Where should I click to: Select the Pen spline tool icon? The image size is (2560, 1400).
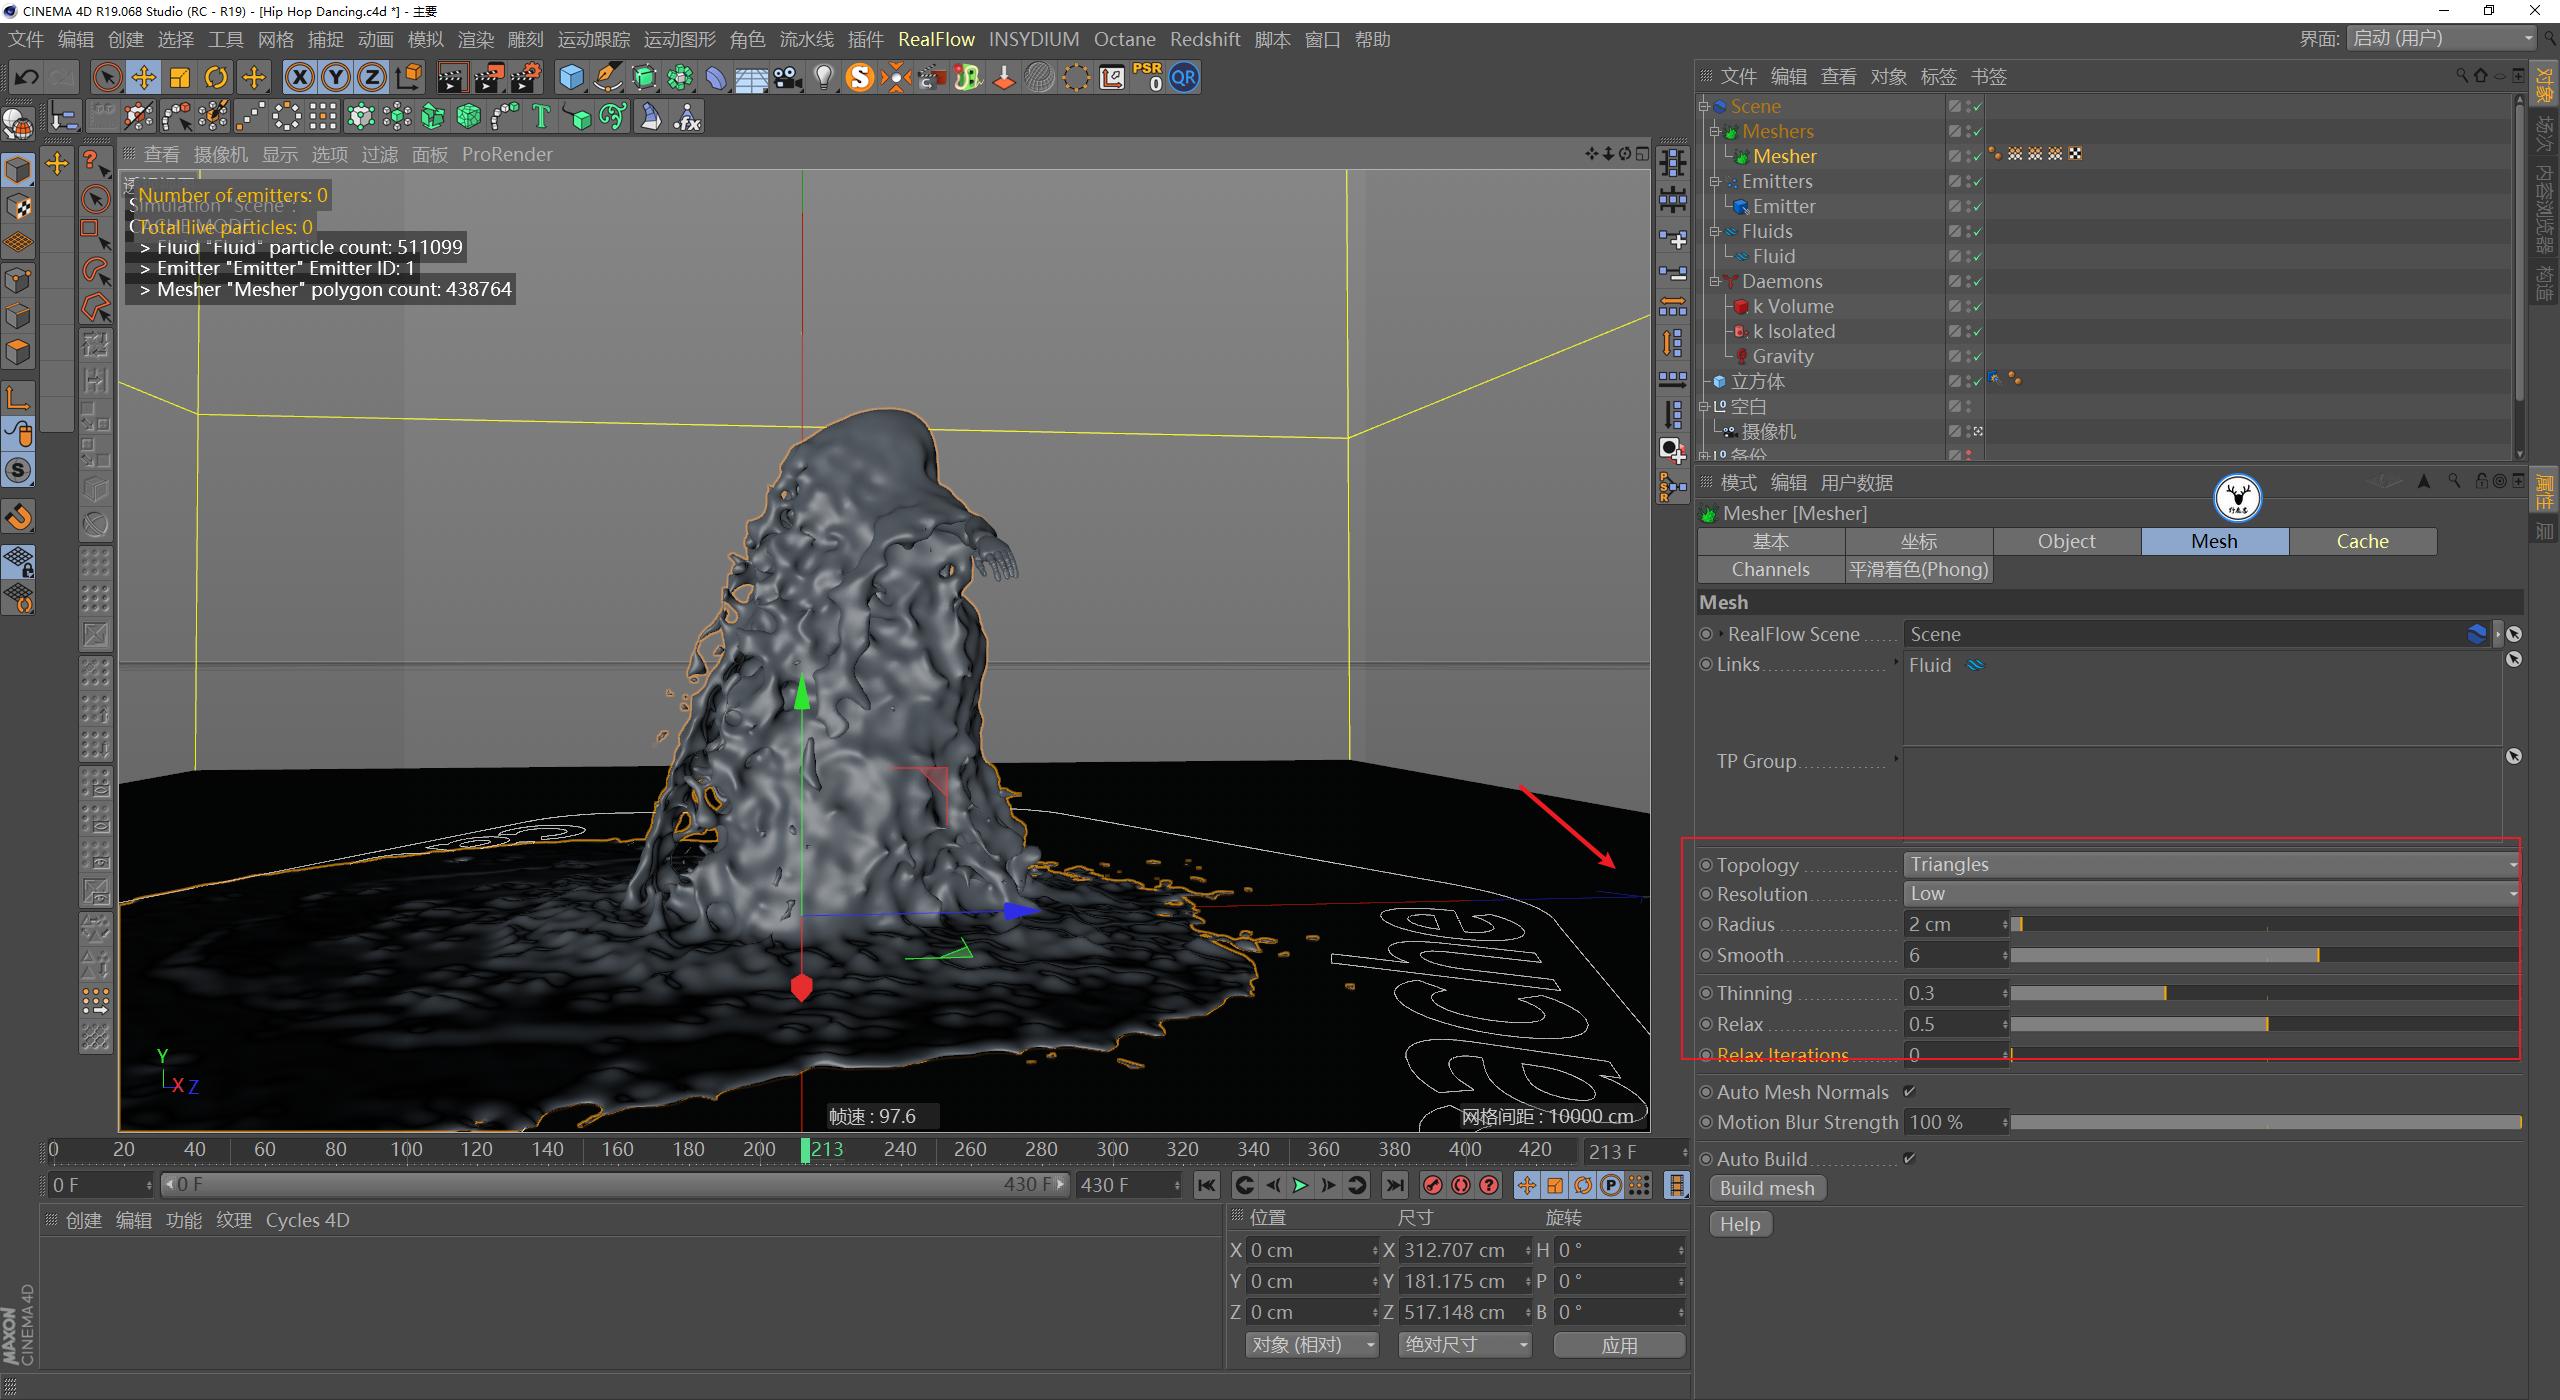point(608,77)
